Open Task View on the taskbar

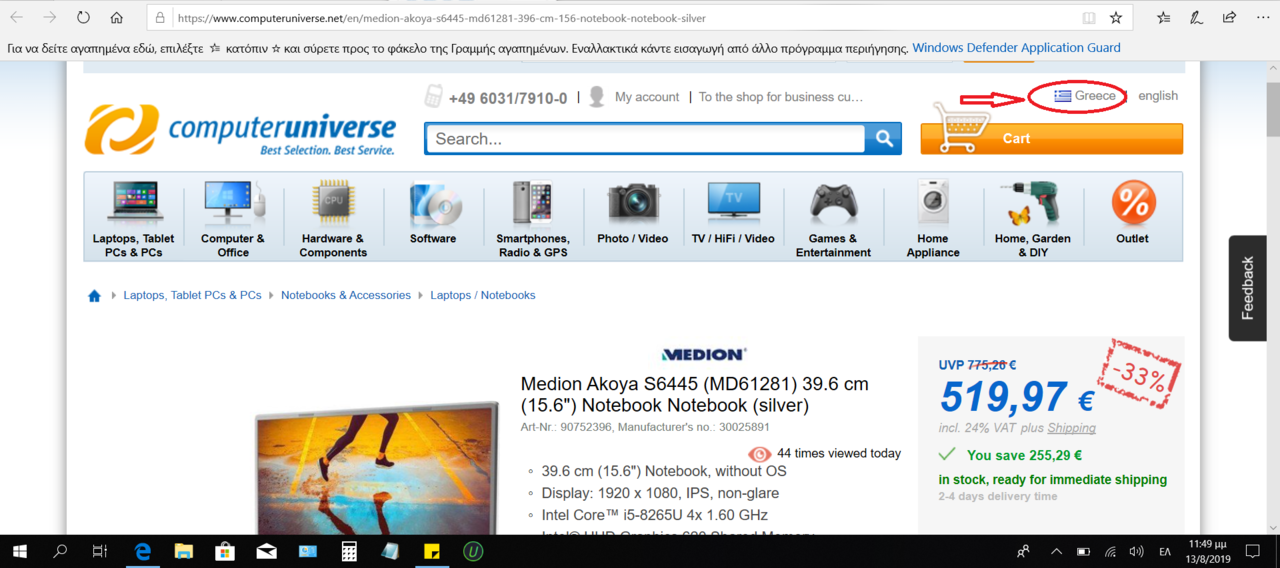99,551
